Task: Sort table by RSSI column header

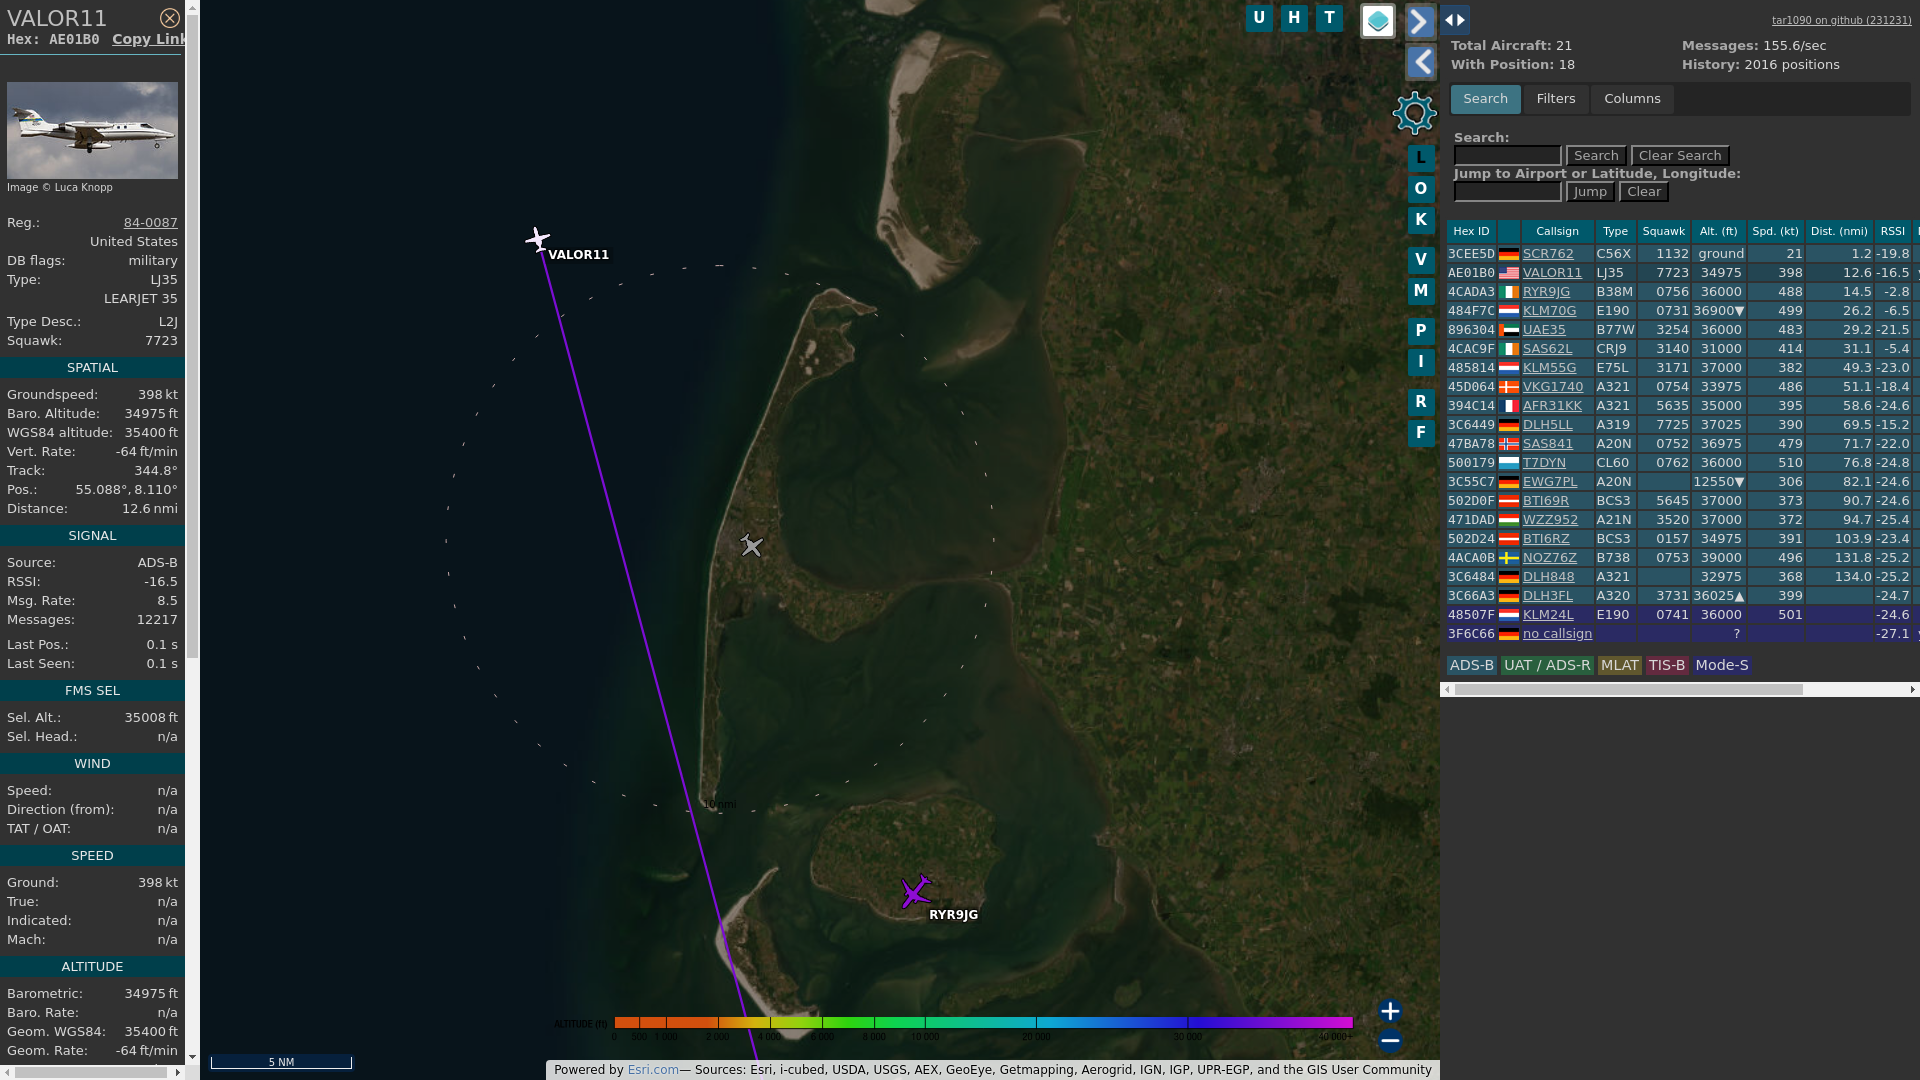Action: pos(1892,231)
